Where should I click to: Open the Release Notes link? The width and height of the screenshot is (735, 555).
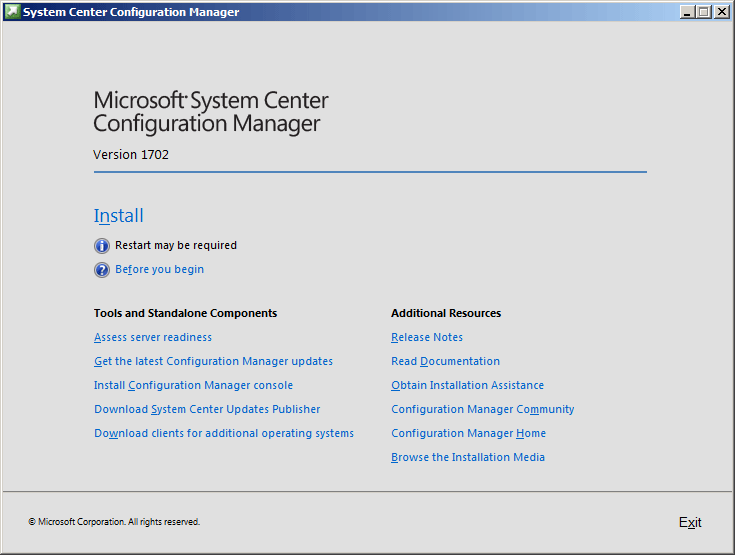427,337
